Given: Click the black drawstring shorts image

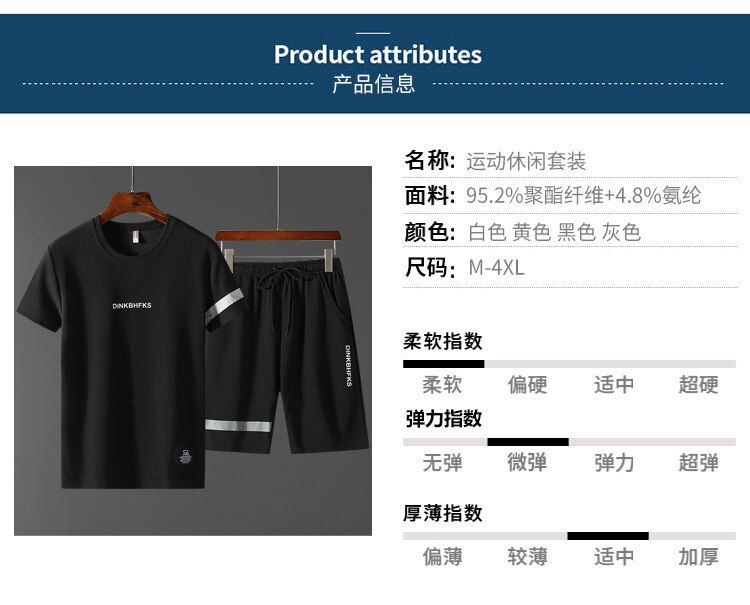Looking at the screenshot, I should (x=287, y=355).
